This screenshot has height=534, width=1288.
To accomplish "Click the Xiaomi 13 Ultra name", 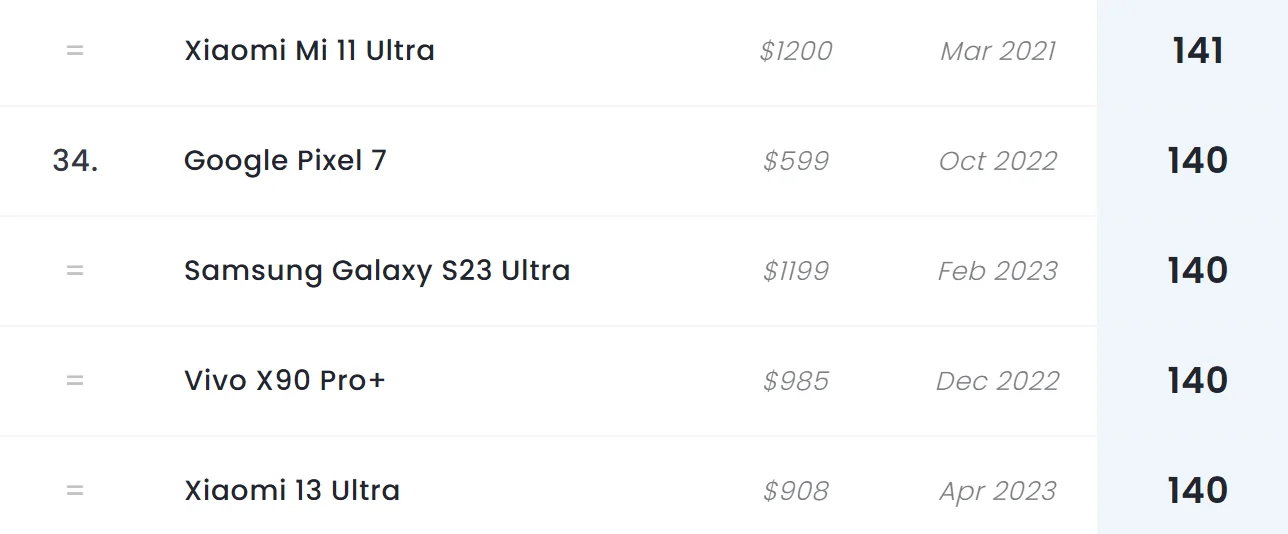I will click(292, 491).
